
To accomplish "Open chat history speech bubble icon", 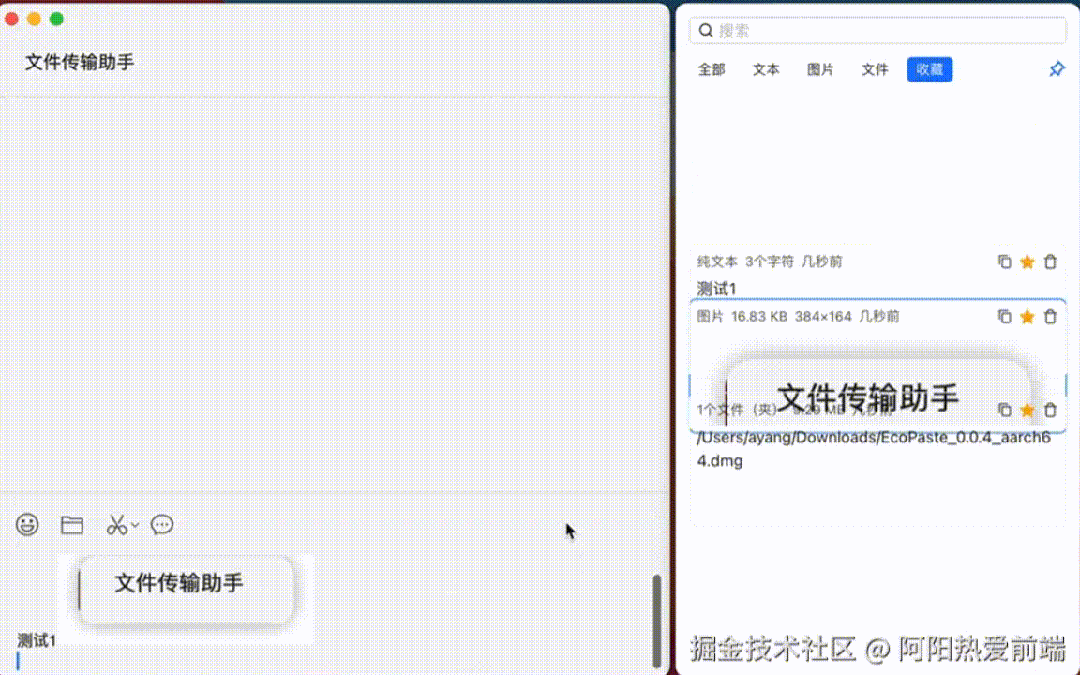I will (x=162, y=525).
